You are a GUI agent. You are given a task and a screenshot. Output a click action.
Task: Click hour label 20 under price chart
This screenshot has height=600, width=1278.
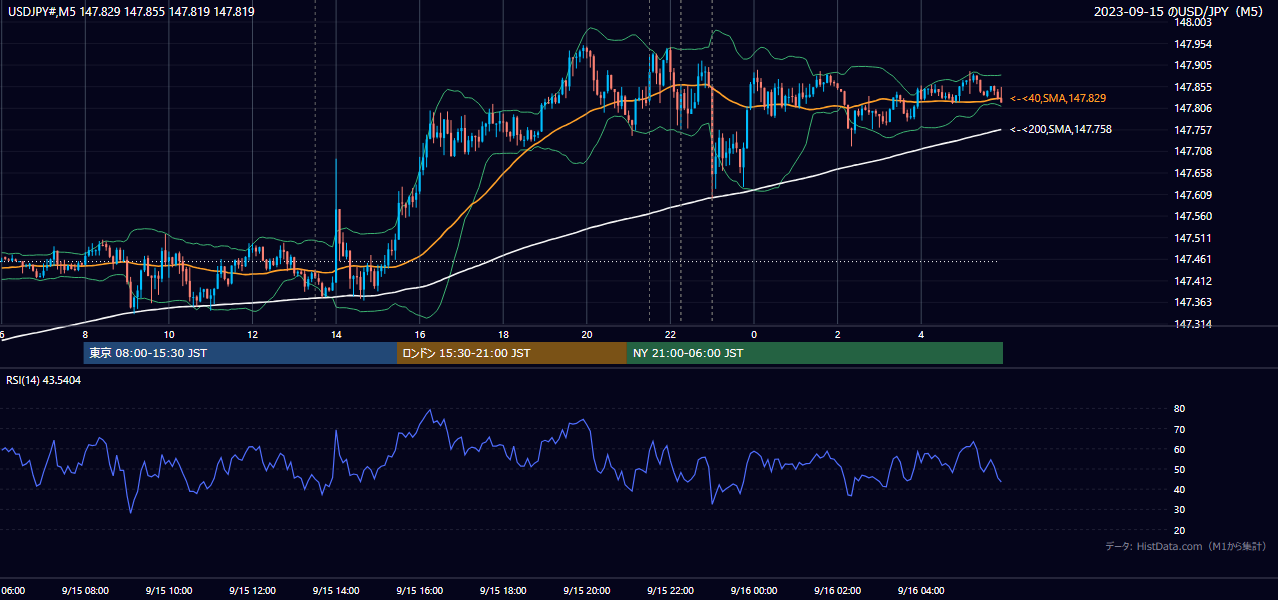coord(587,334)
